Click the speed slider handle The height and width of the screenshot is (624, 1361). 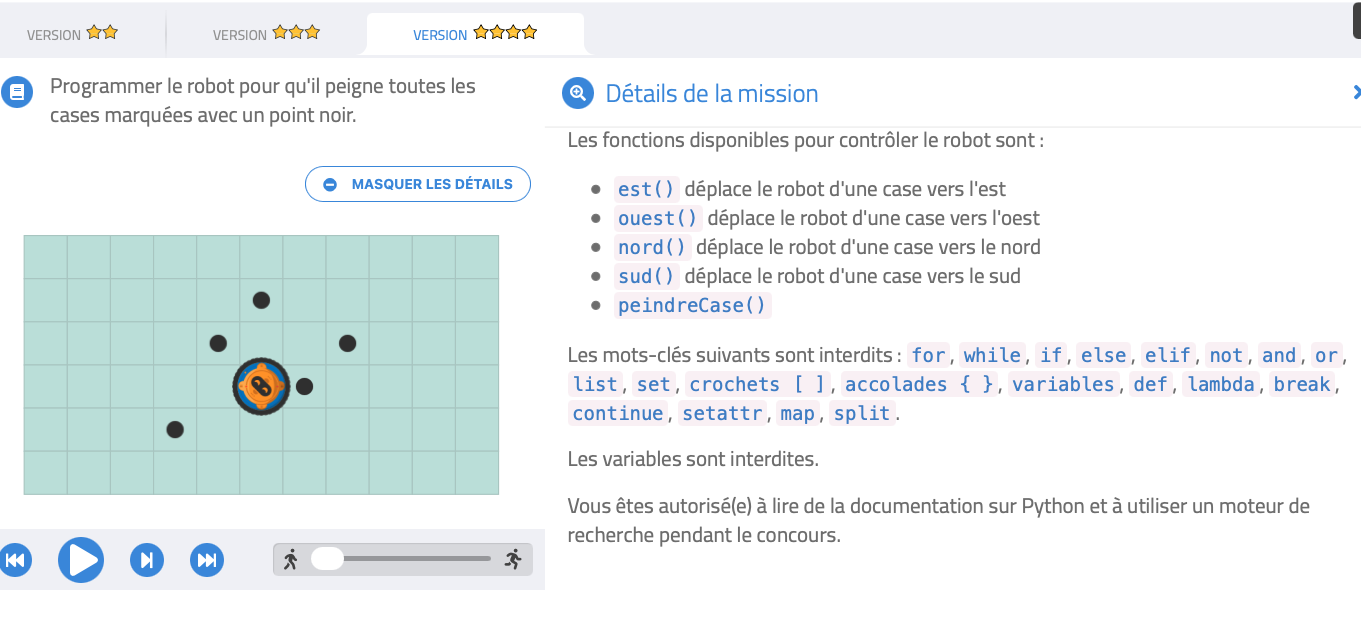[327, 559]
